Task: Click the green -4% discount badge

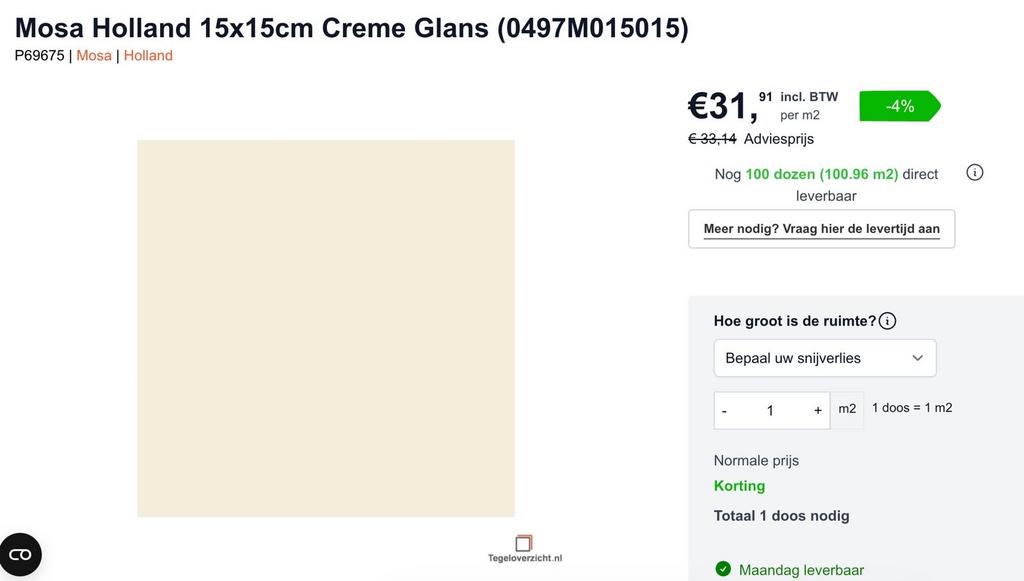Action: pyautogui.click(x=899, y=106)
